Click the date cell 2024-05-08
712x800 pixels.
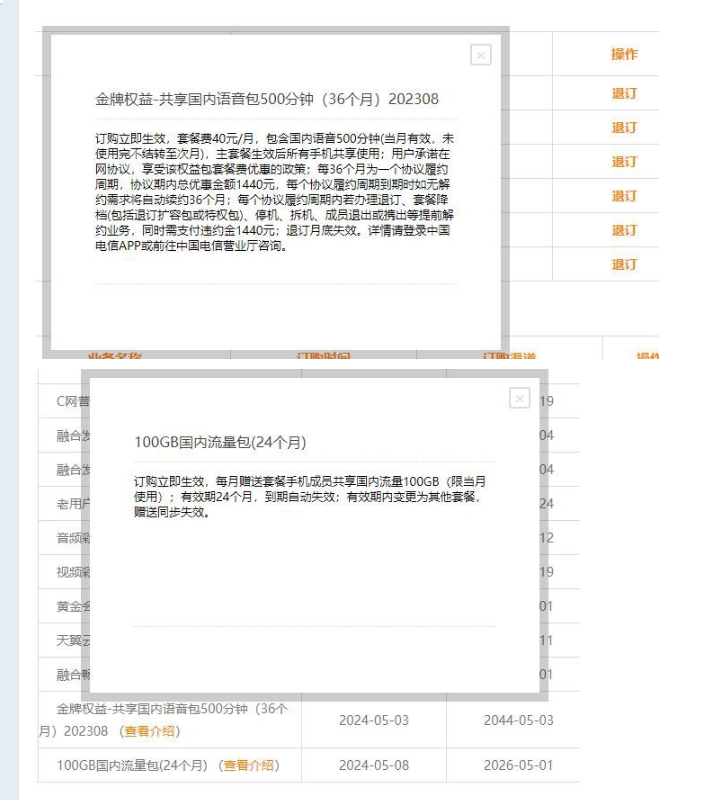click(x=374, y=765)
